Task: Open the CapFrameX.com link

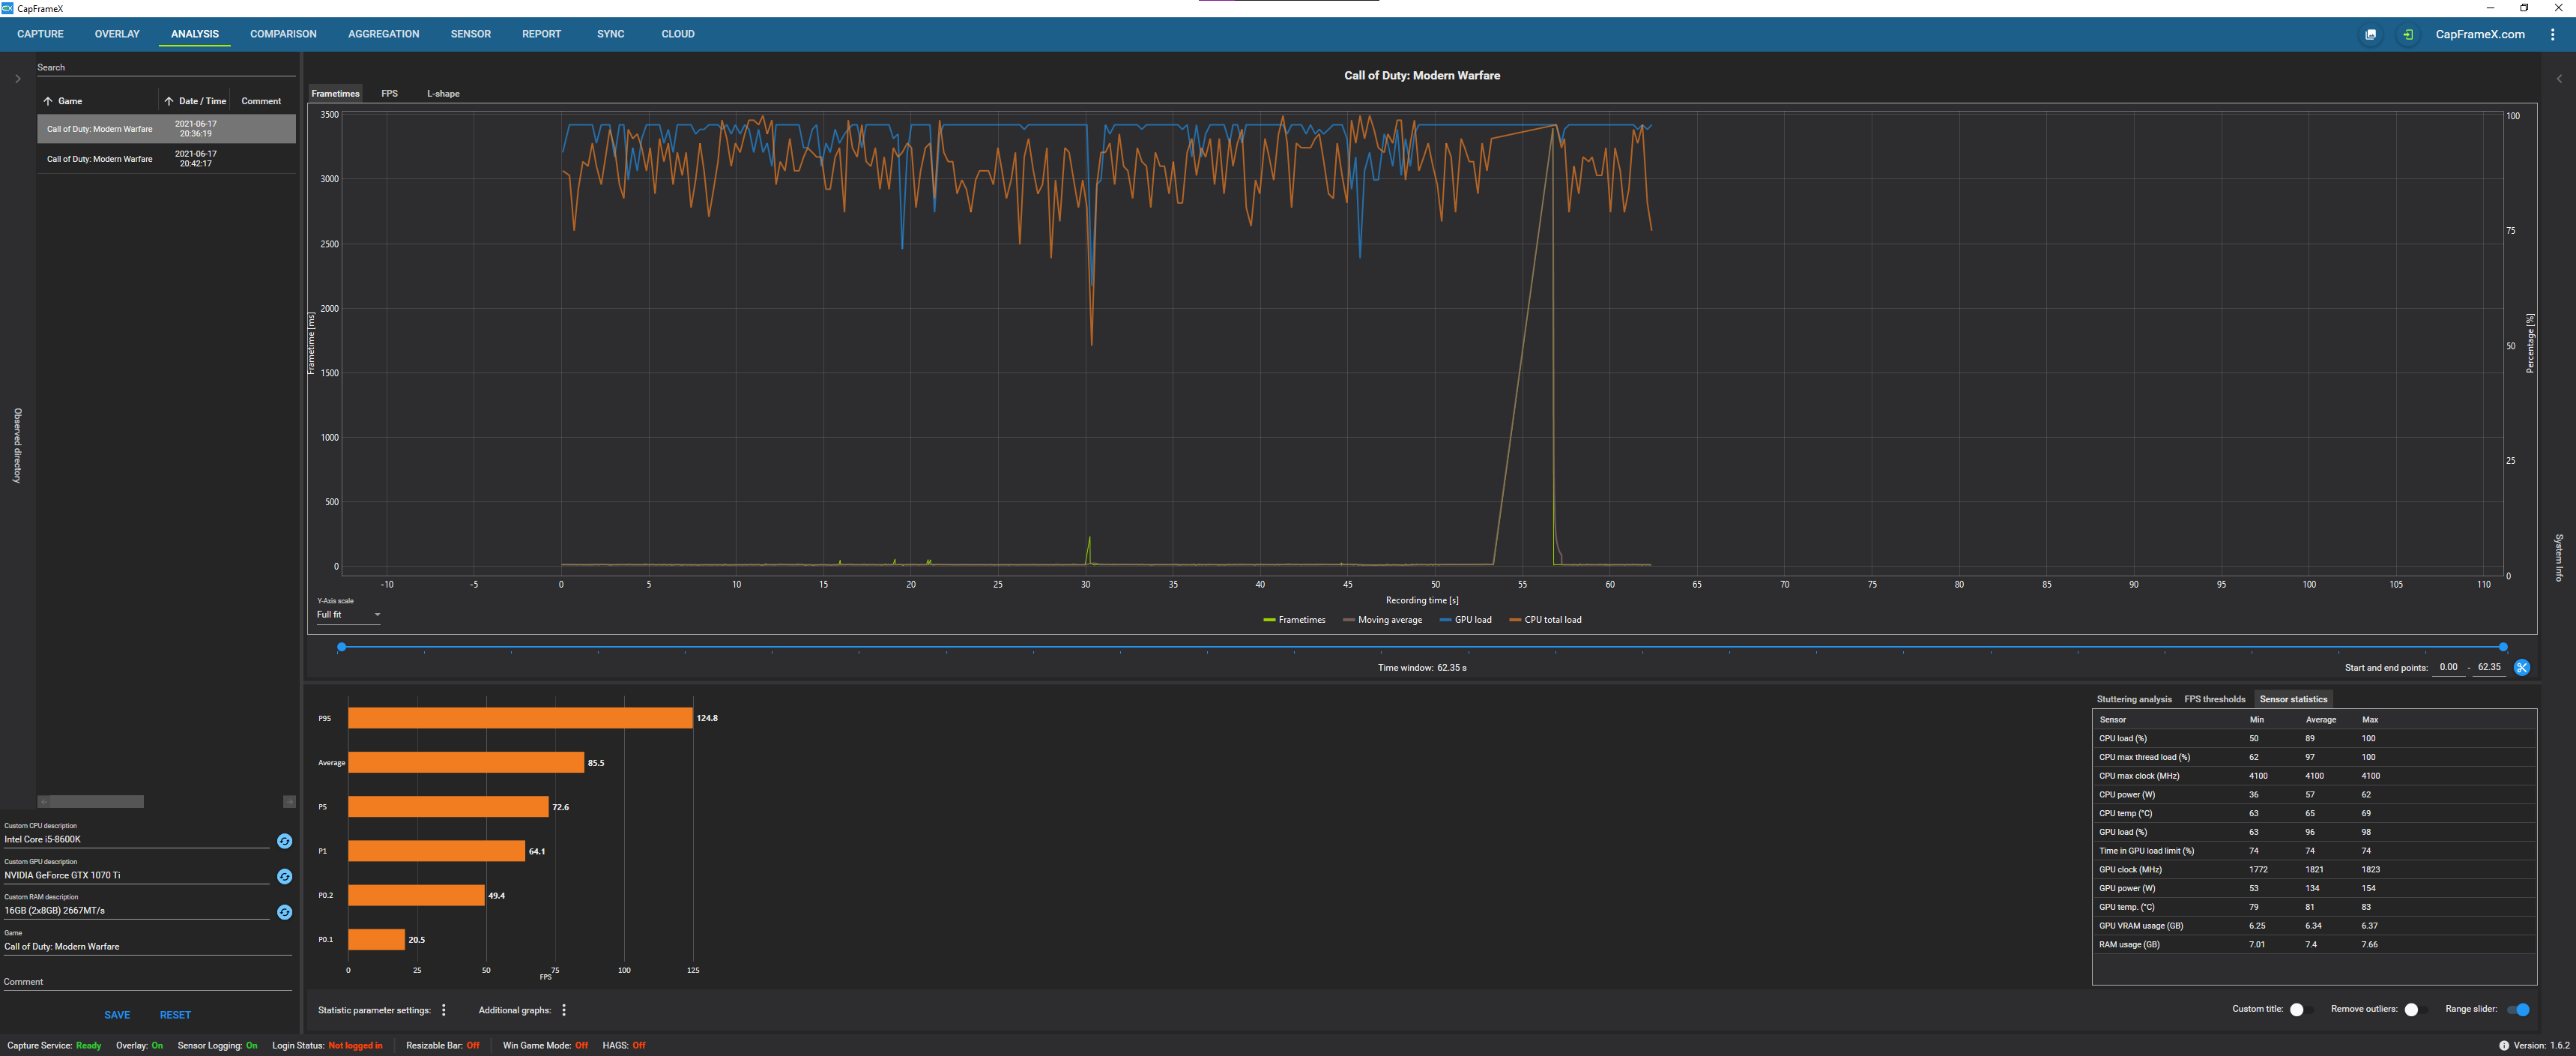Action: click(2479, 34)
